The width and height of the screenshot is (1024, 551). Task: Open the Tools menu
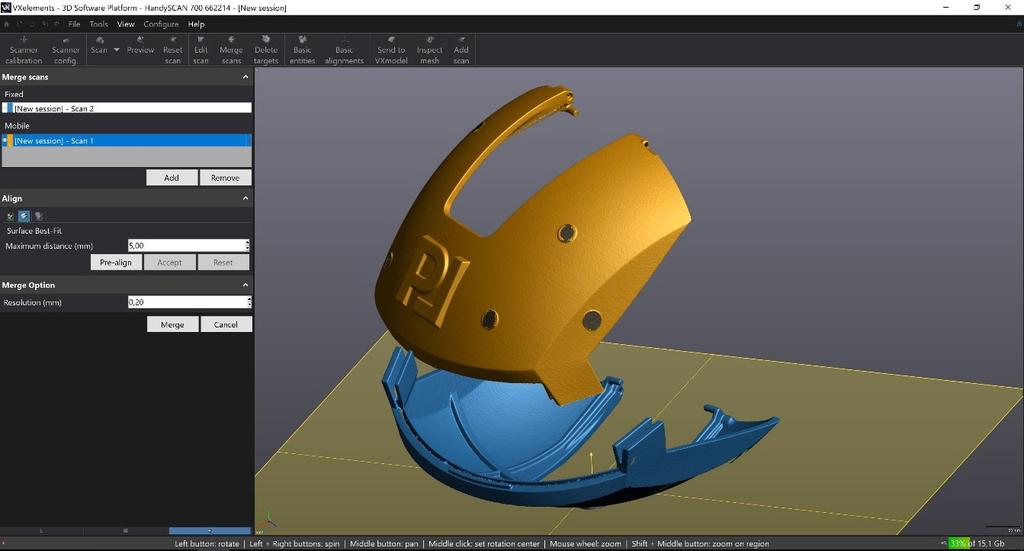click(x=99, y=24)
